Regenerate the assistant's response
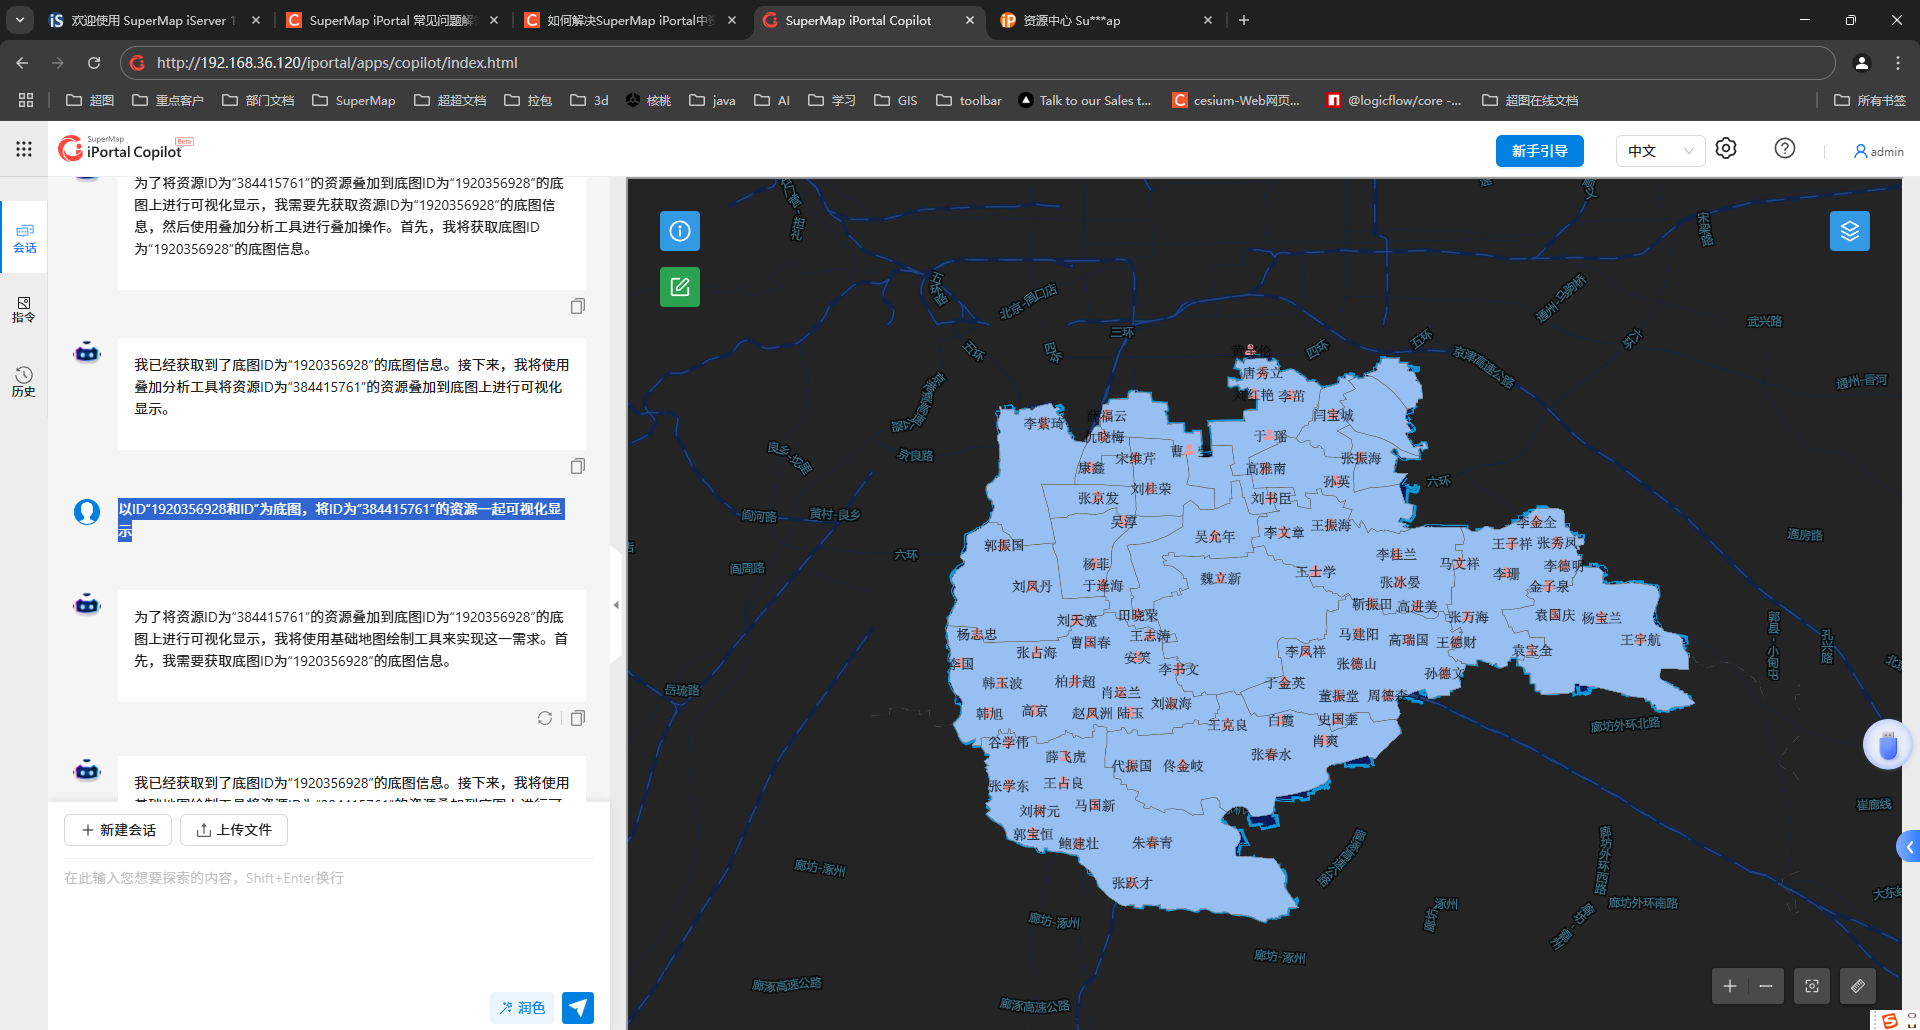1920x1030 pixels. 545,718
